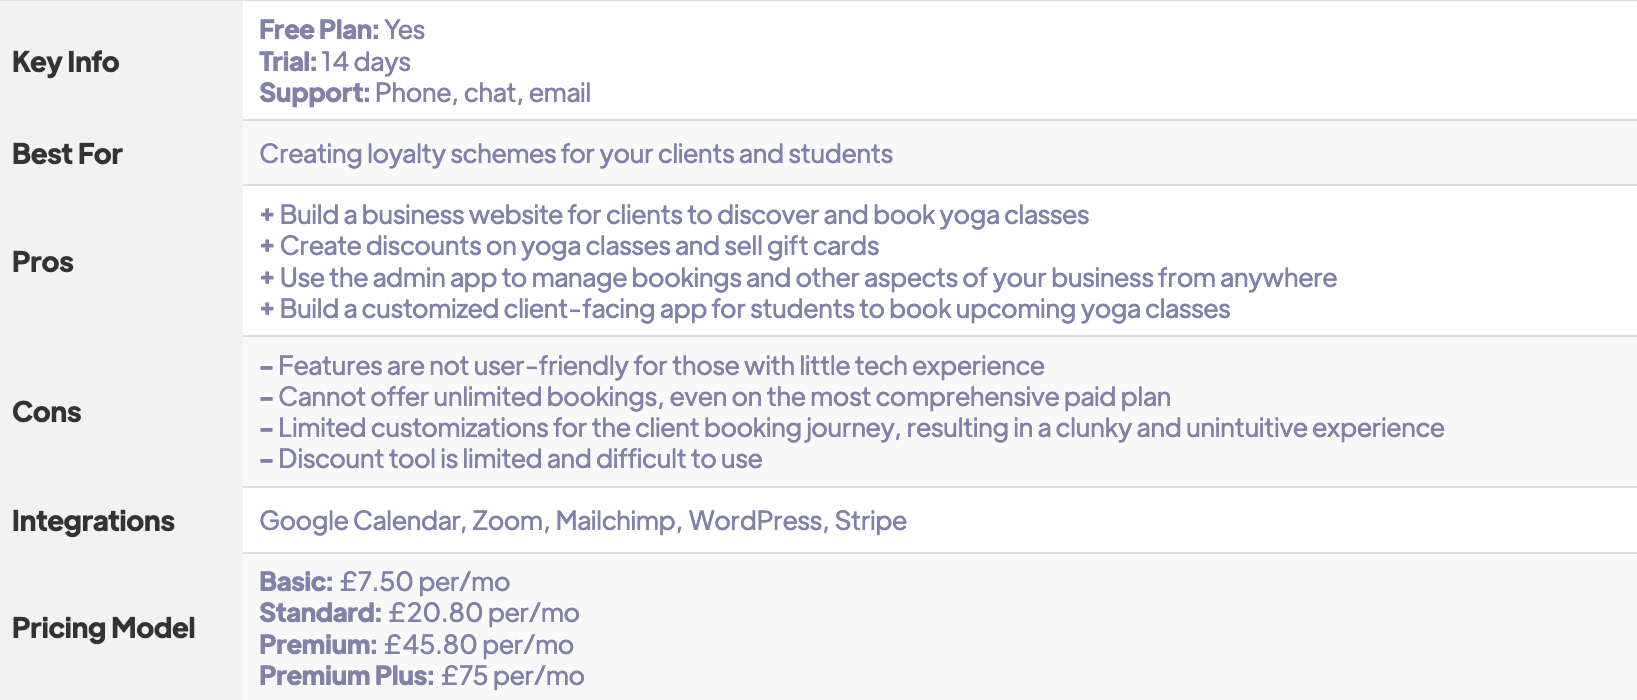
Task: Select the Standard £20.80 per/mo price
Action: point(419,613)
